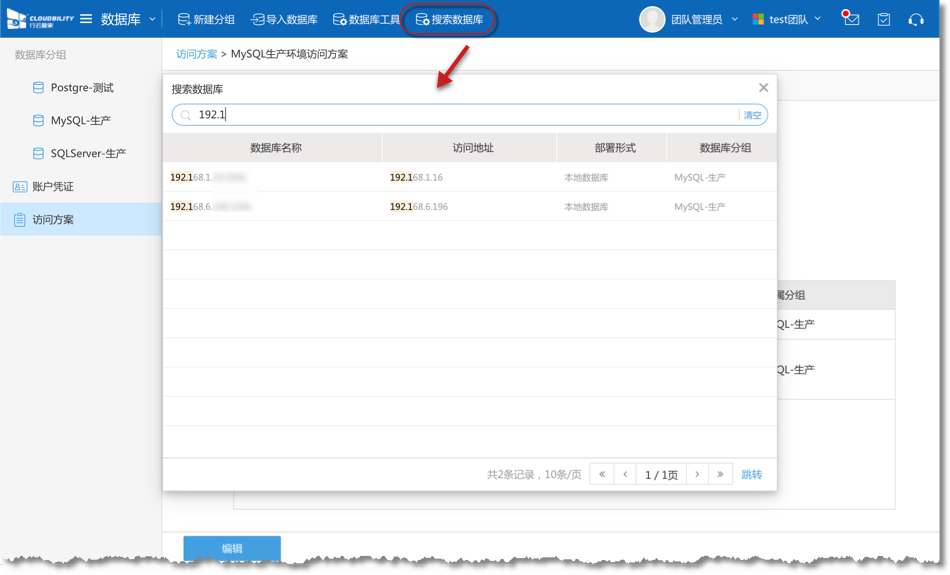This screenshot has height=575, width=950.
Task: Select SQLServer-生产 group in sidebar
Action: point(88,153)
